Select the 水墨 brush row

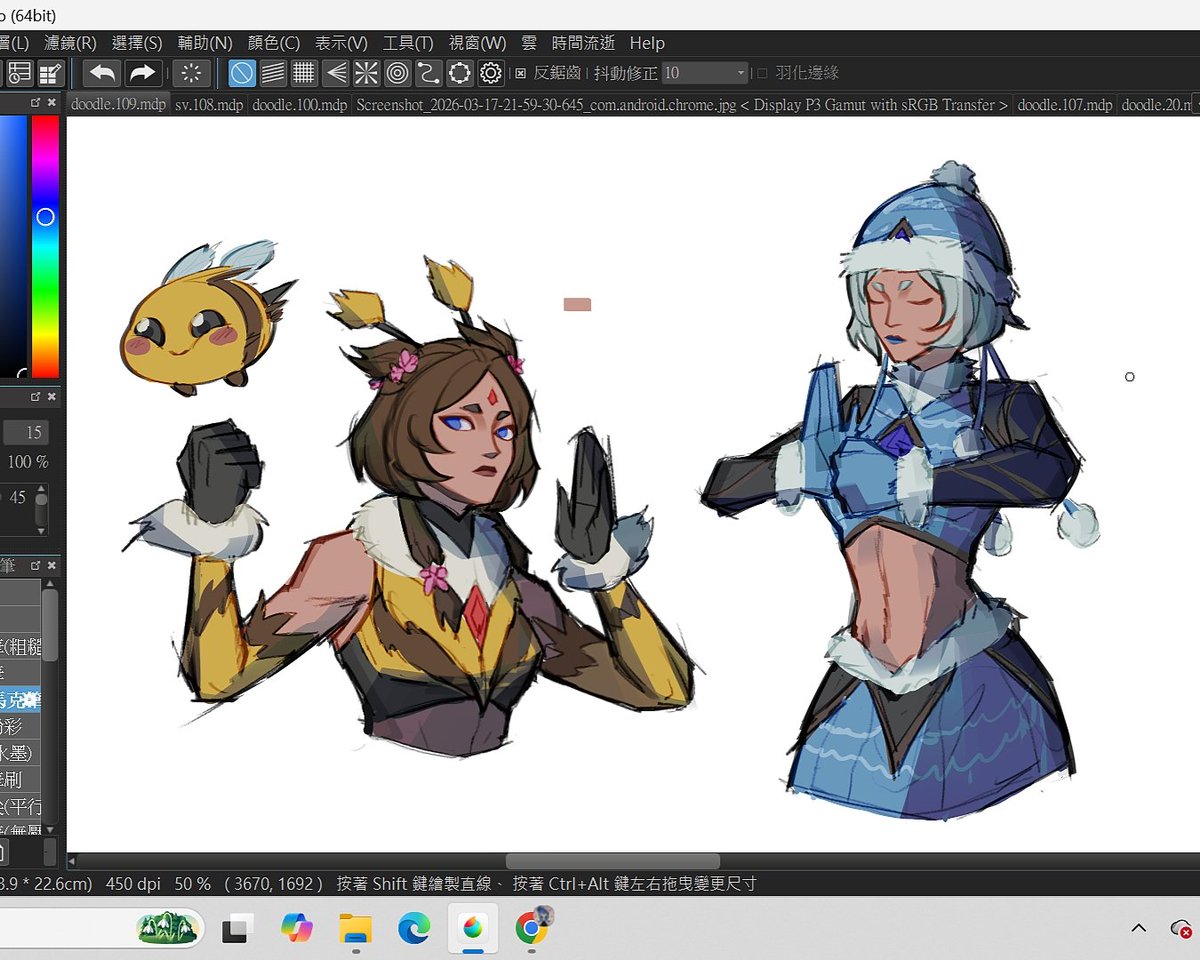(20, 752)
